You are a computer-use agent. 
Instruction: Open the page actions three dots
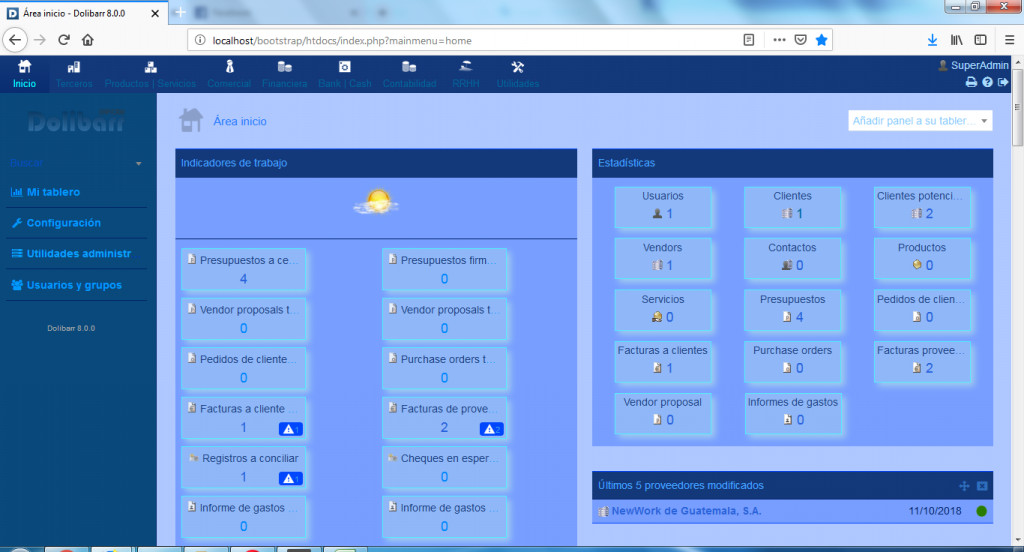pos(779,40)
